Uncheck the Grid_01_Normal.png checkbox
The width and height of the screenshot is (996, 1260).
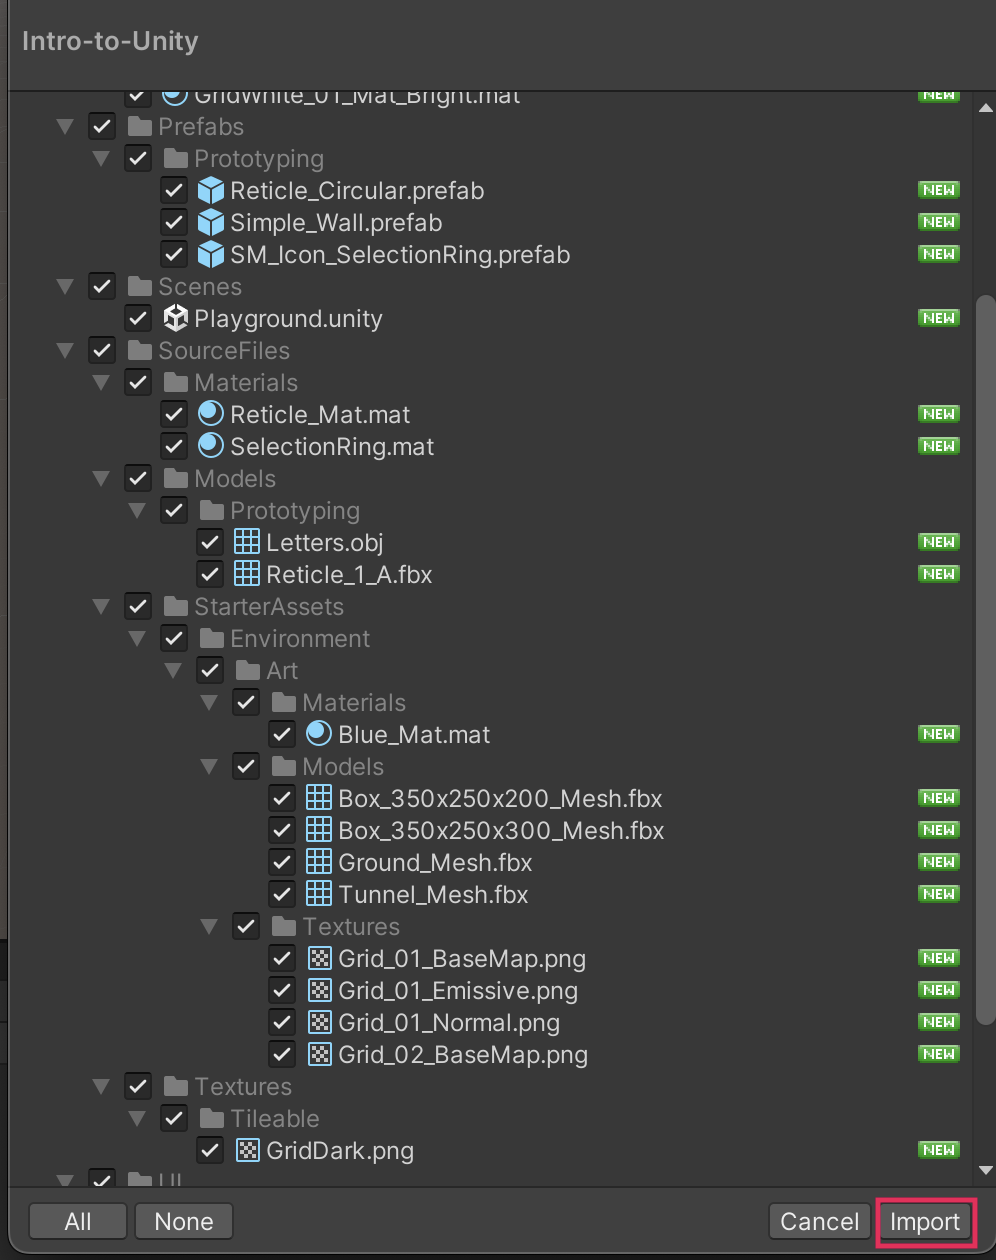click(282, 1022)
